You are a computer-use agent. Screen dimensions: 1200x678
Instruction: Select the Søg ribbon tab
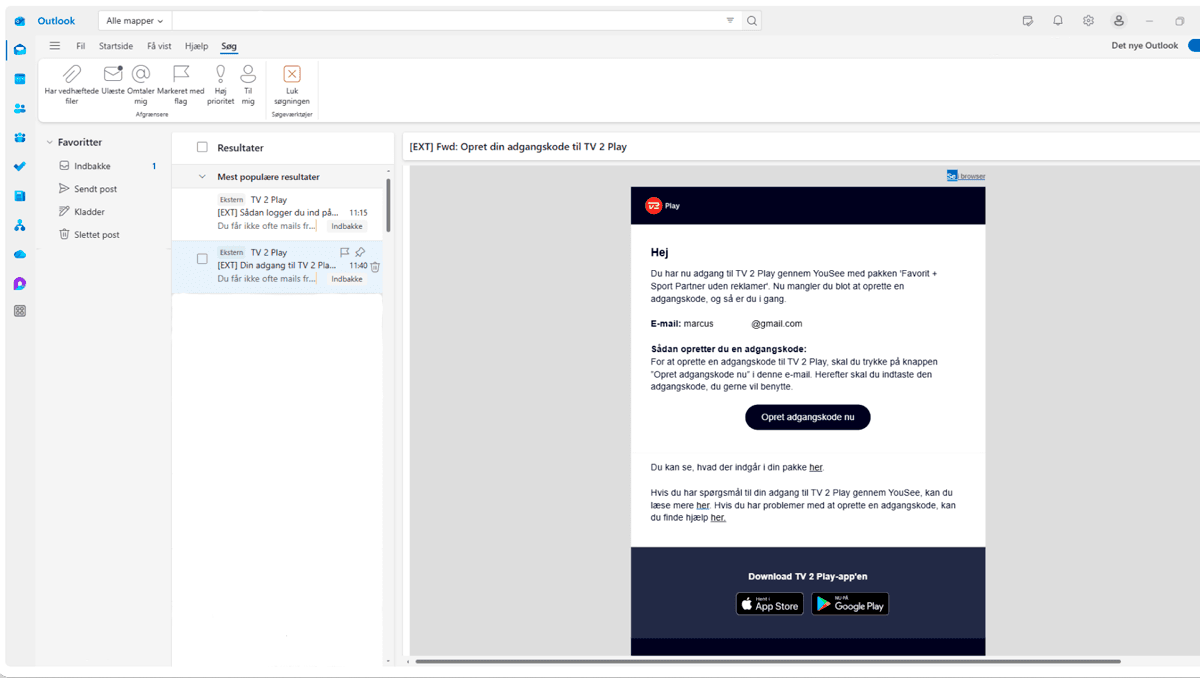(229, 46)
